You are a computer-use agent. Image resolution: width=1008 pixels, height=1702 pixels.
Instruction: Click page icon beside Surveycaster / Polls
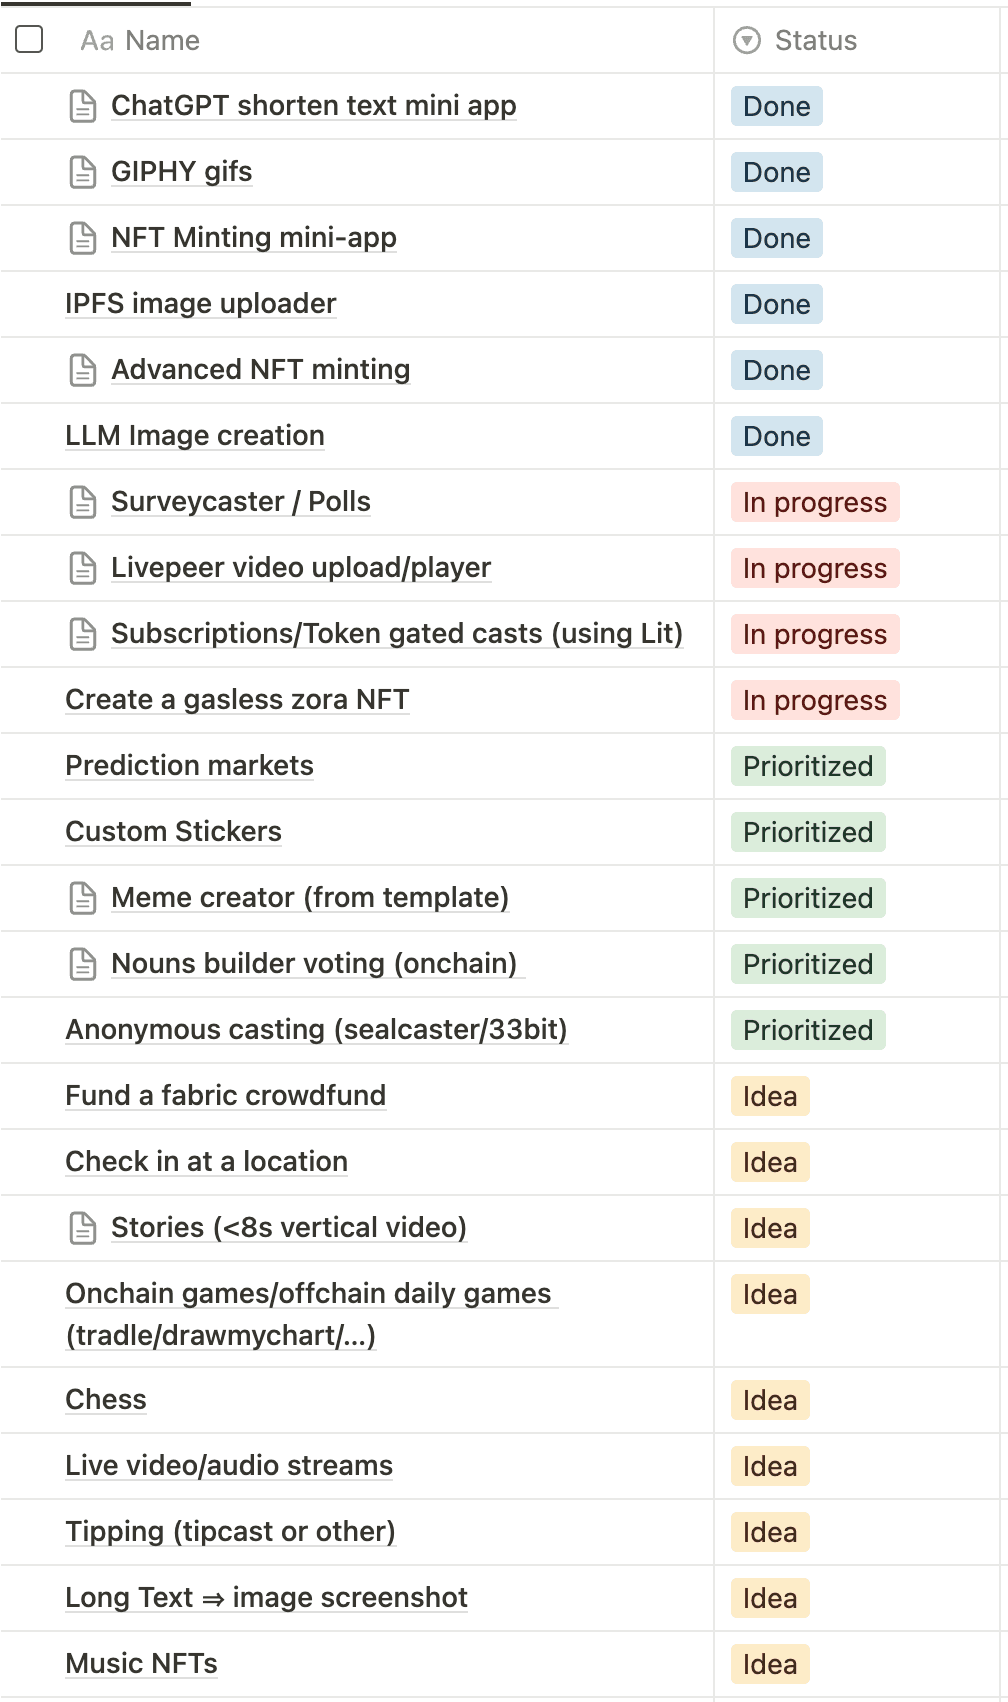[x=83, y=502]
